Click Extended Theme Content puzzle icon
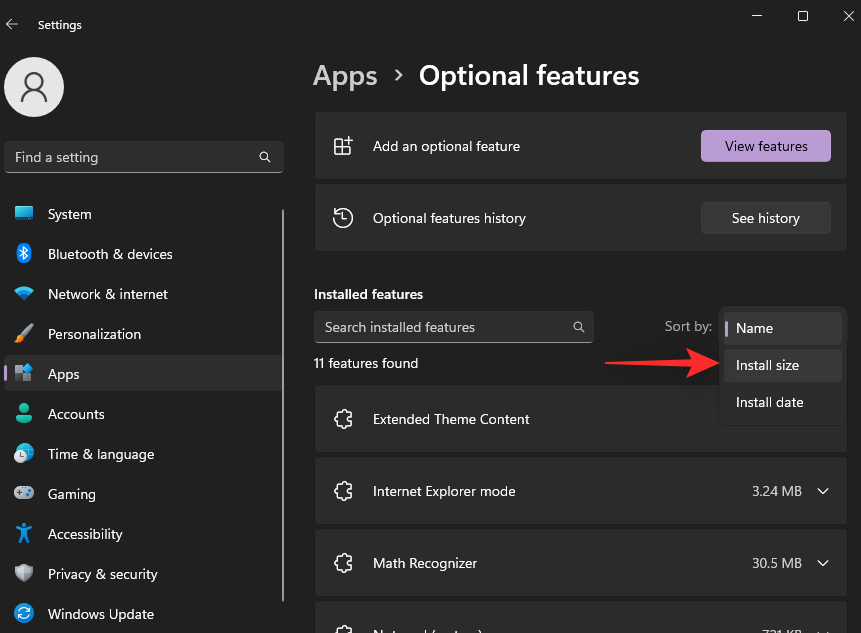Image resolution: width=861 pixels, height=633 pixels. (343, 419)
